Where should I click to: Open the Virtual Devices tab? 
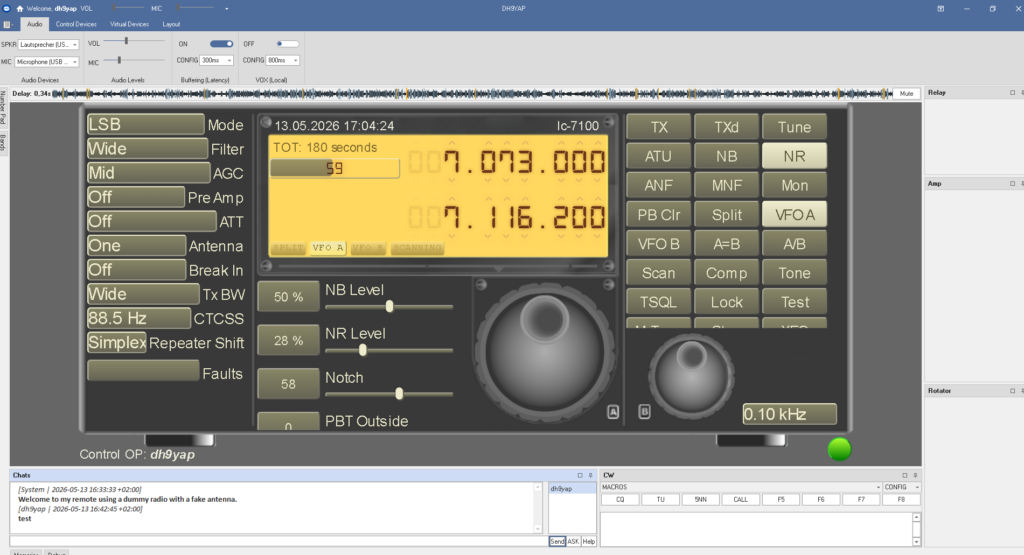129,24
